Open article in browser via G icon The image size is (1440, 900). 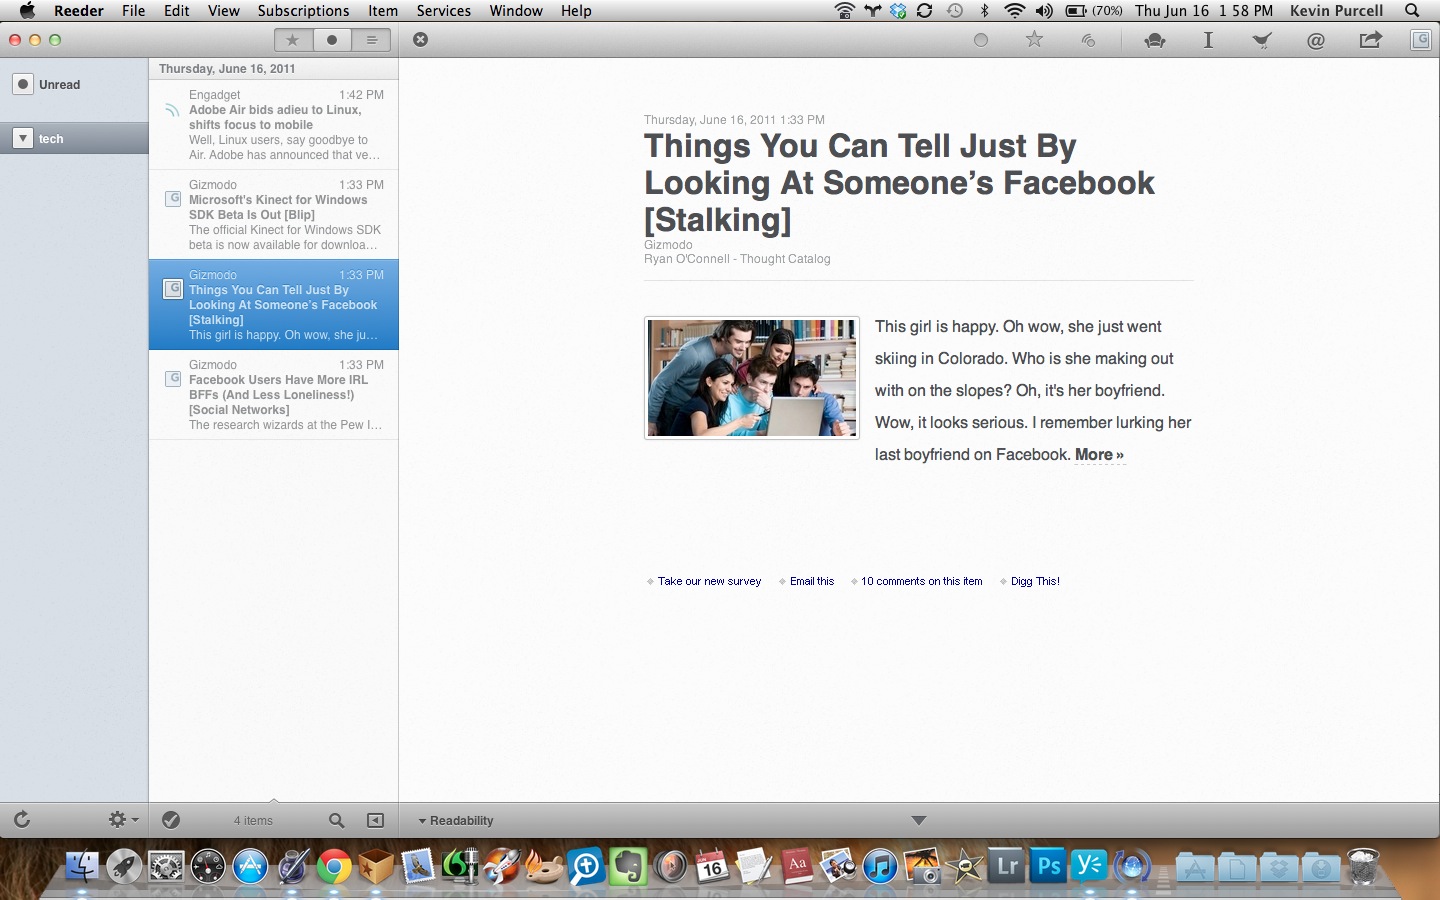1420,40
